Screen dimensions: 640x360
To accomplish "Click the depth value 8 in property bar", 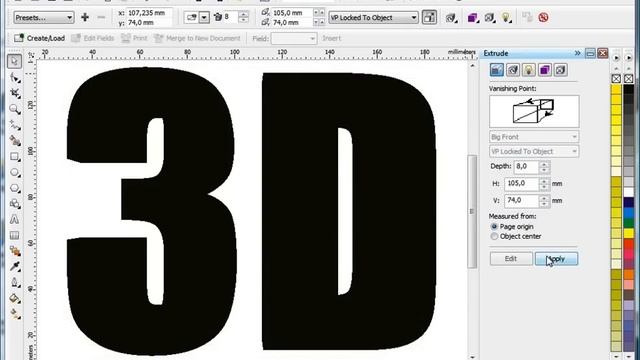I will [231, 17].
